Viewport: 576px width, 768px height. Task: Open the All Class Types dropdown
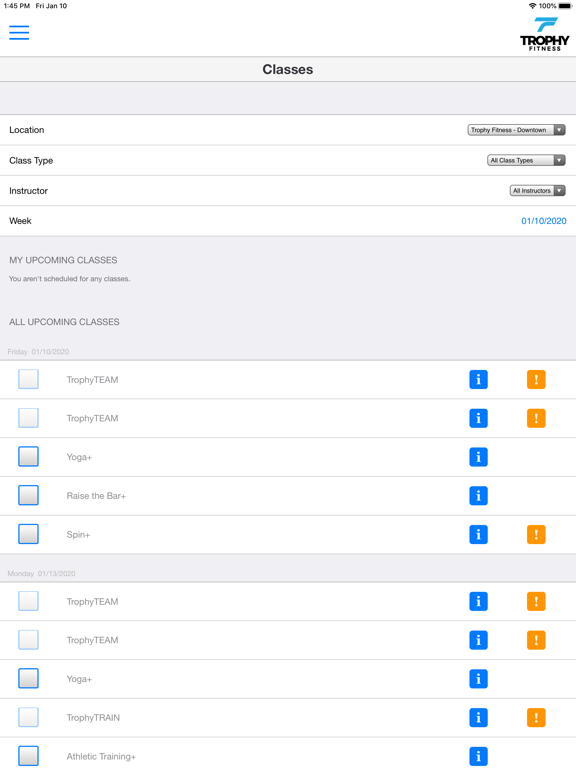point(526,160)
